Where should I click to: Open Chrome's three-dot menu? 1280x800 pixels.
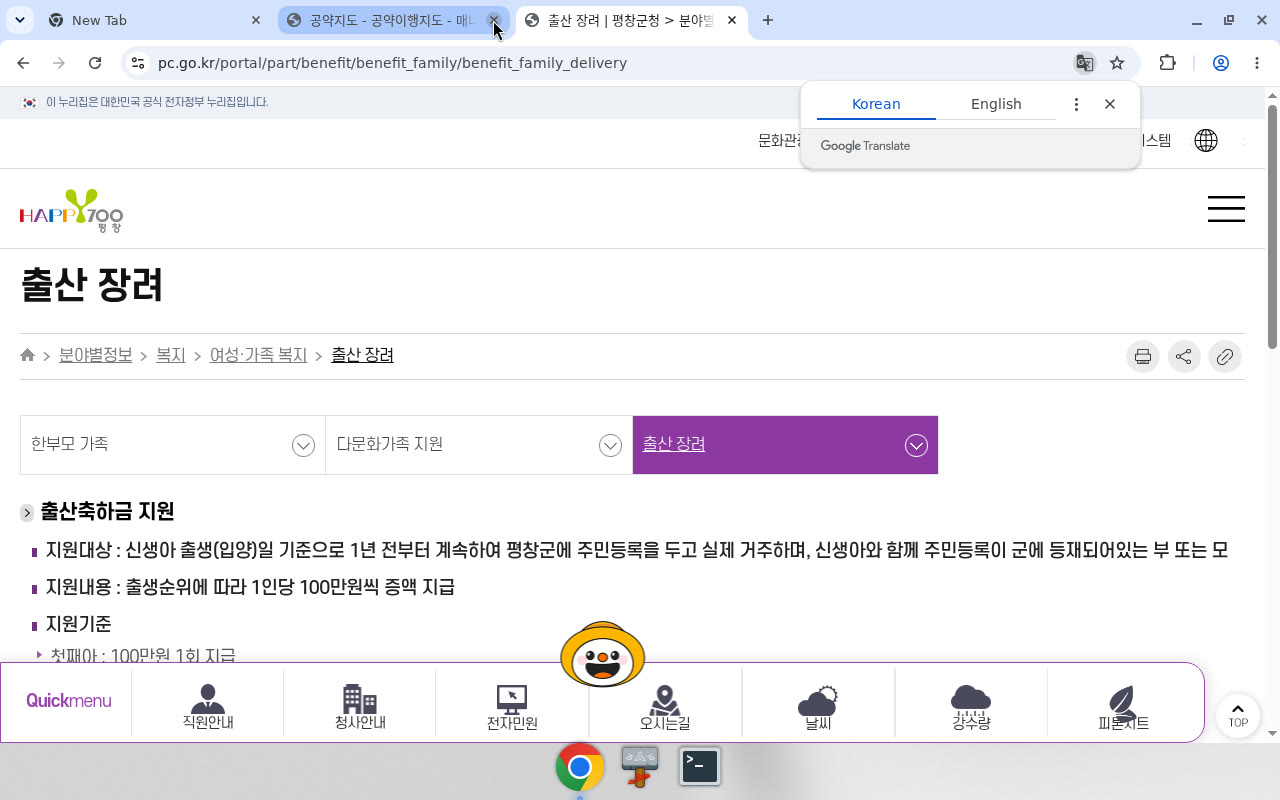pos(1257,63)
